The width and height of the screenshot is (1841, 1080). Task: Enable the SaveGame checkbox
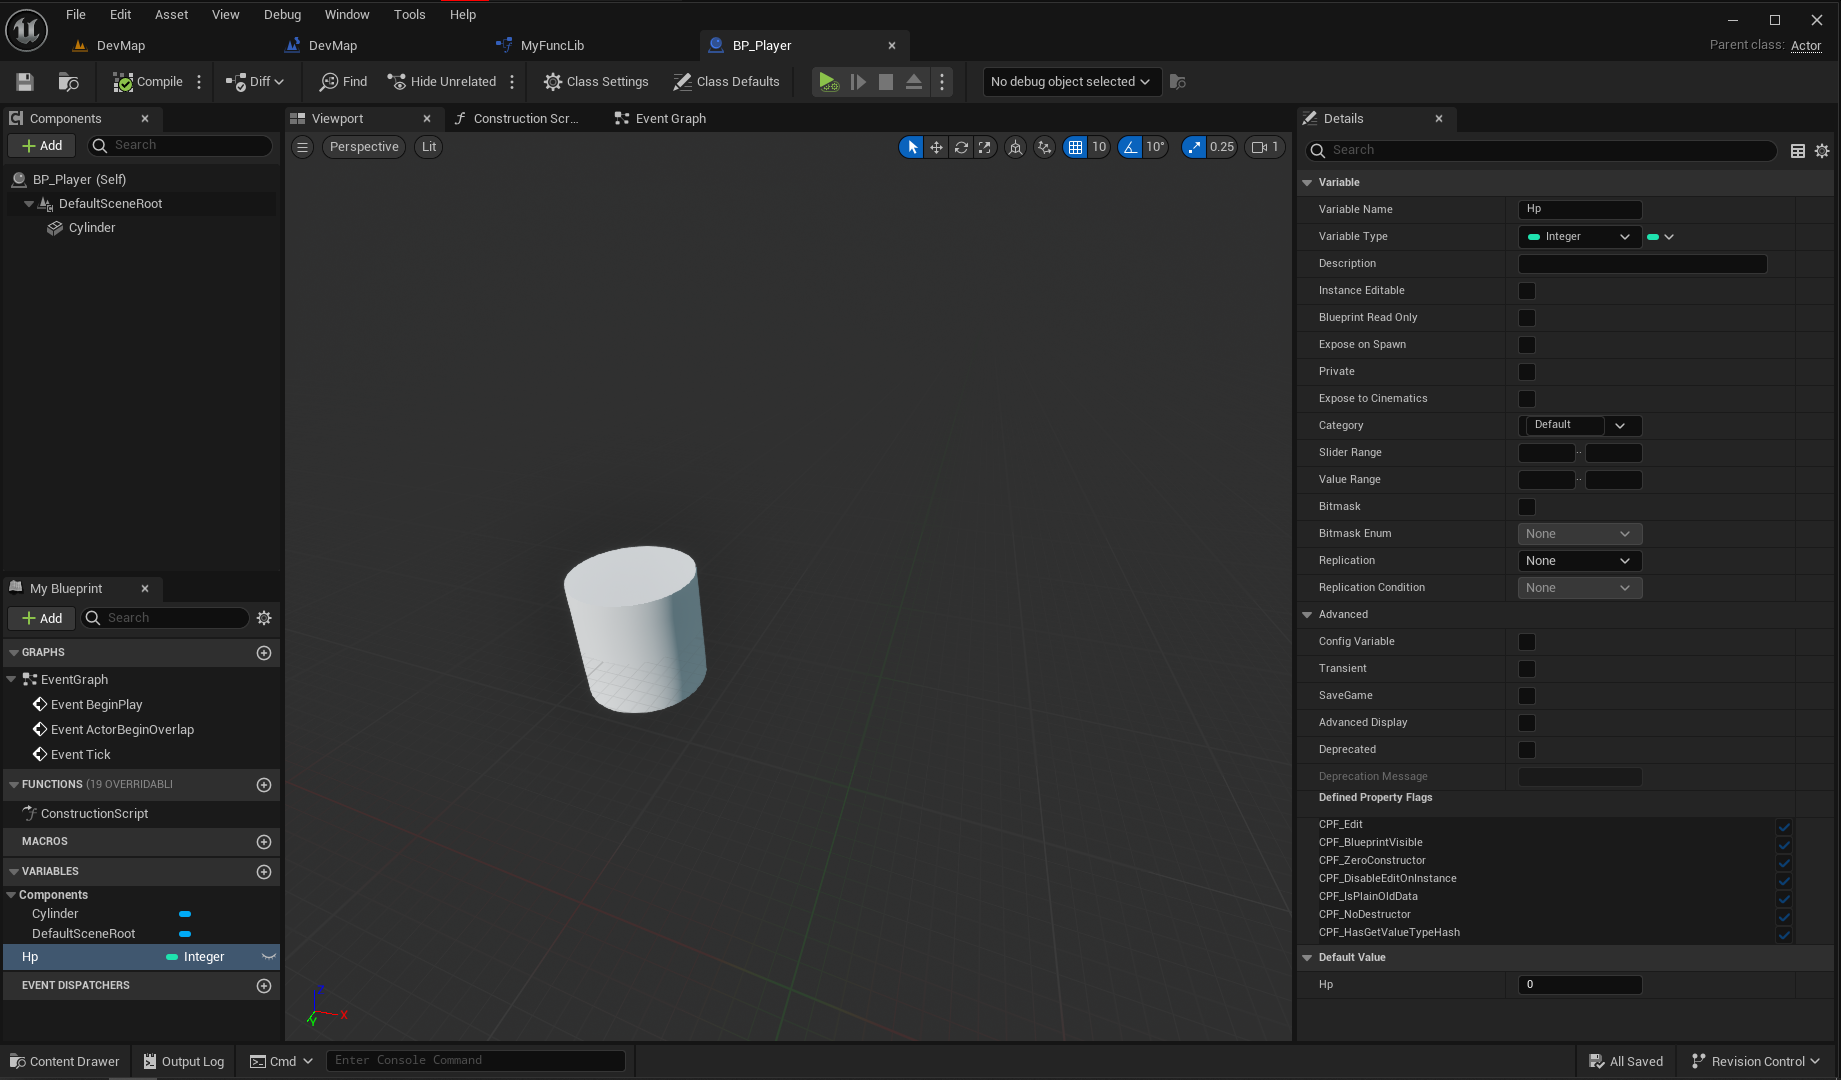click(1526, 696)
